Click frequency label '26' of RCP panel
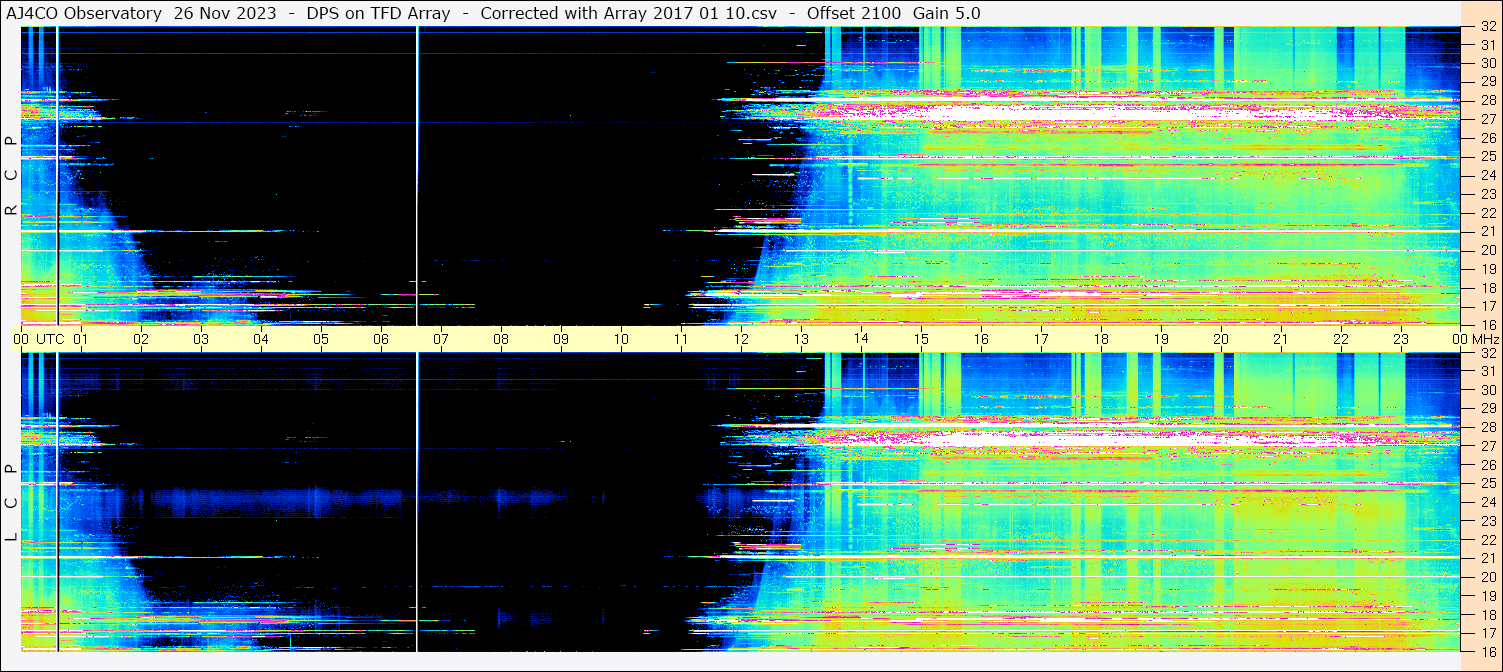Image resolution: width=1503 pixels, height=672 pixels. tap(1487, 138)
